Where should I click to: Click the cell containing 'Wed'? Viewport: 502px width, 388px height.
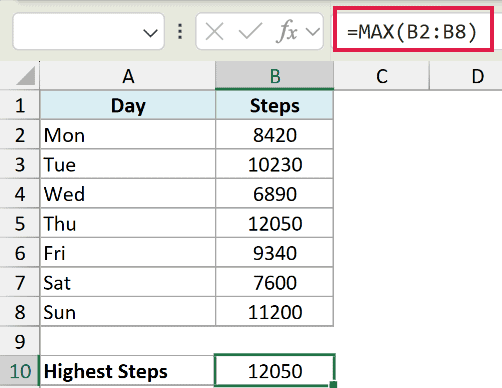pyautogui.click(x=128, y=194)
